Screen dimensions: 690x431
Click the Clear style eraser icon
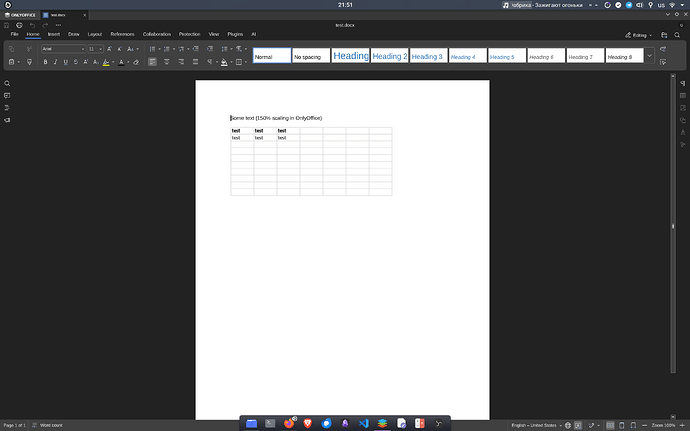[x=136, y=62]
